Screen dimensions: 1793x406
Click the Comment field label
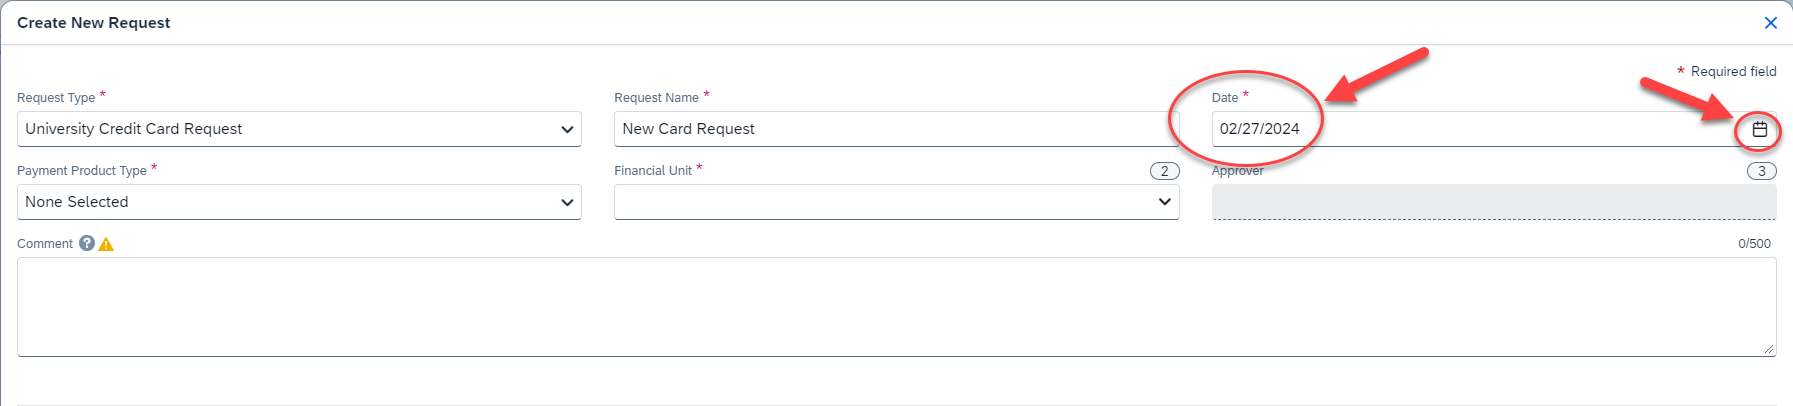pyautogui.click(x=45, y=244)
